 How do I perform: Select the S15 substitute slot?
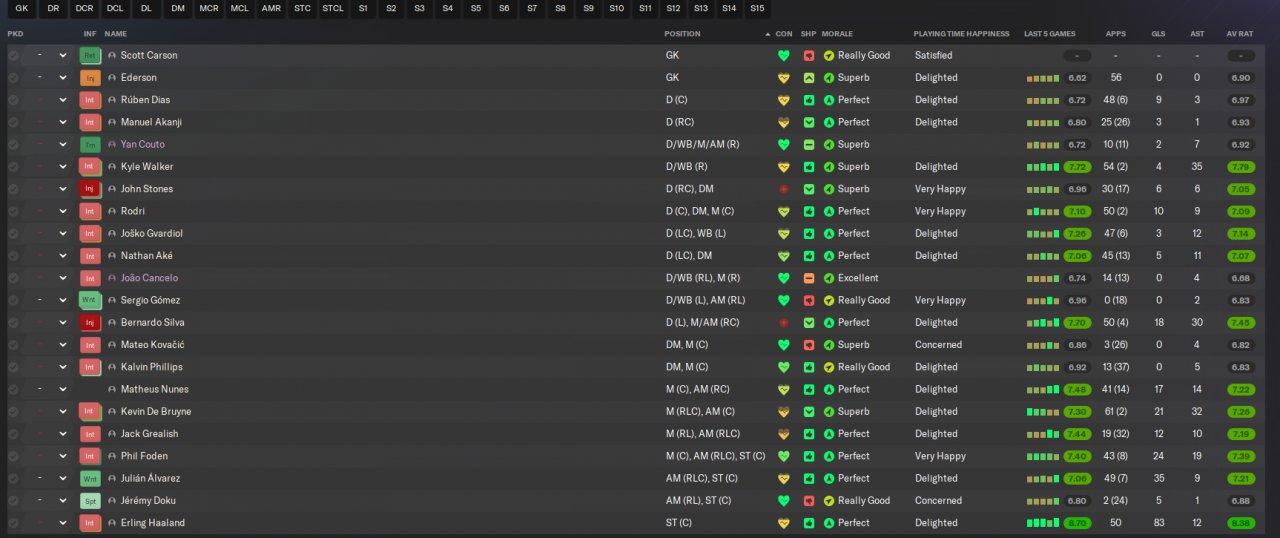coord(757,9)
